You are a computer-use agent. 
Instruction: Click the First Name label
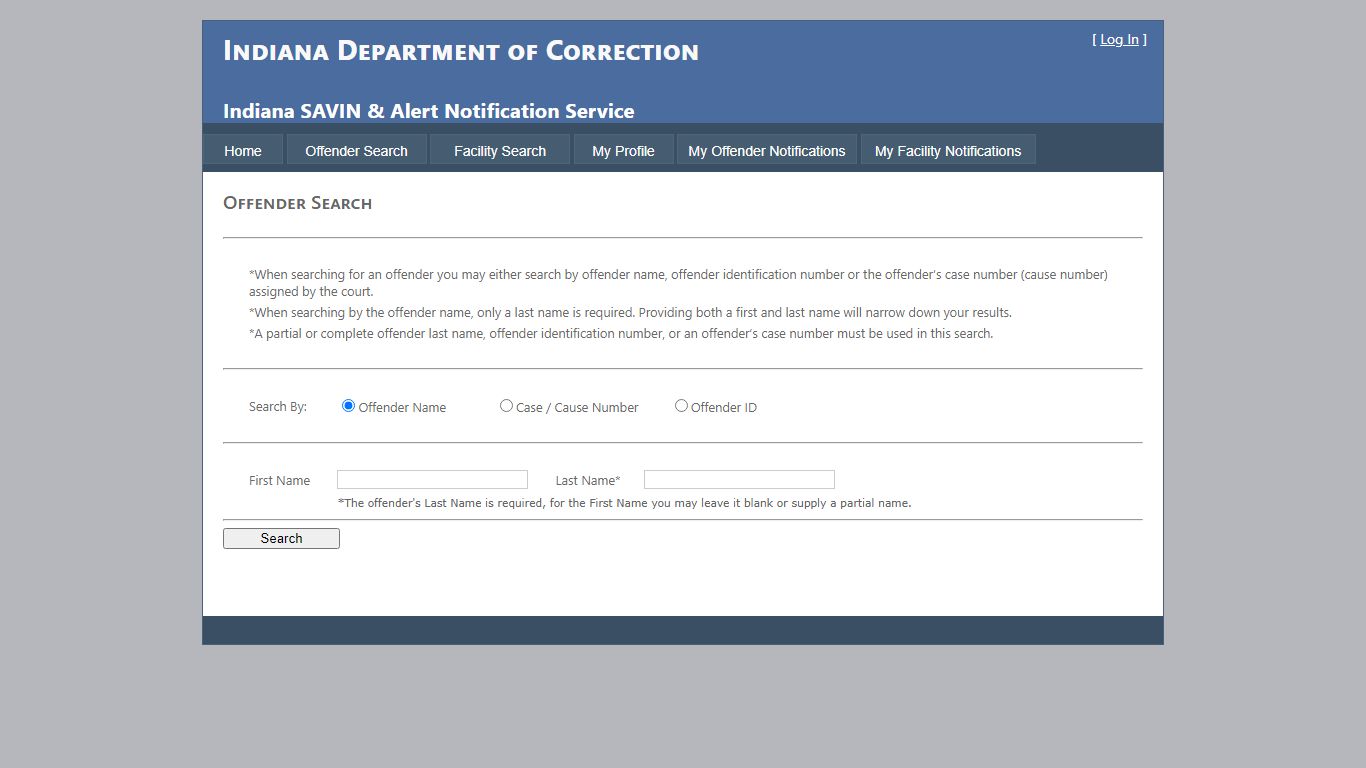[x=279, y=481]
